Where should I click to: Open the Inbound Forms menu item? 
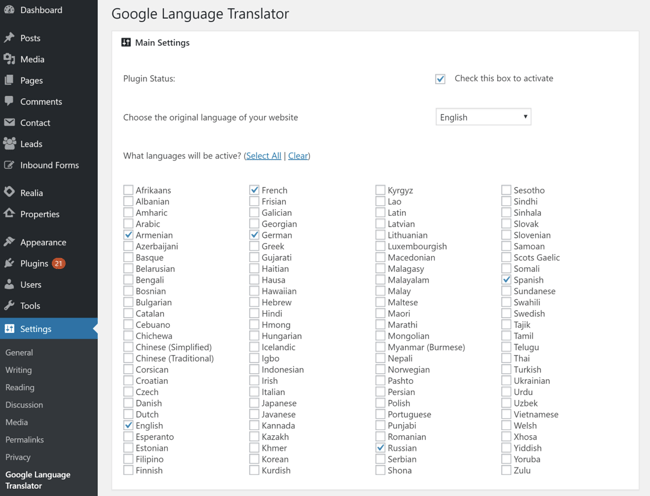click(x=49, y=165)
